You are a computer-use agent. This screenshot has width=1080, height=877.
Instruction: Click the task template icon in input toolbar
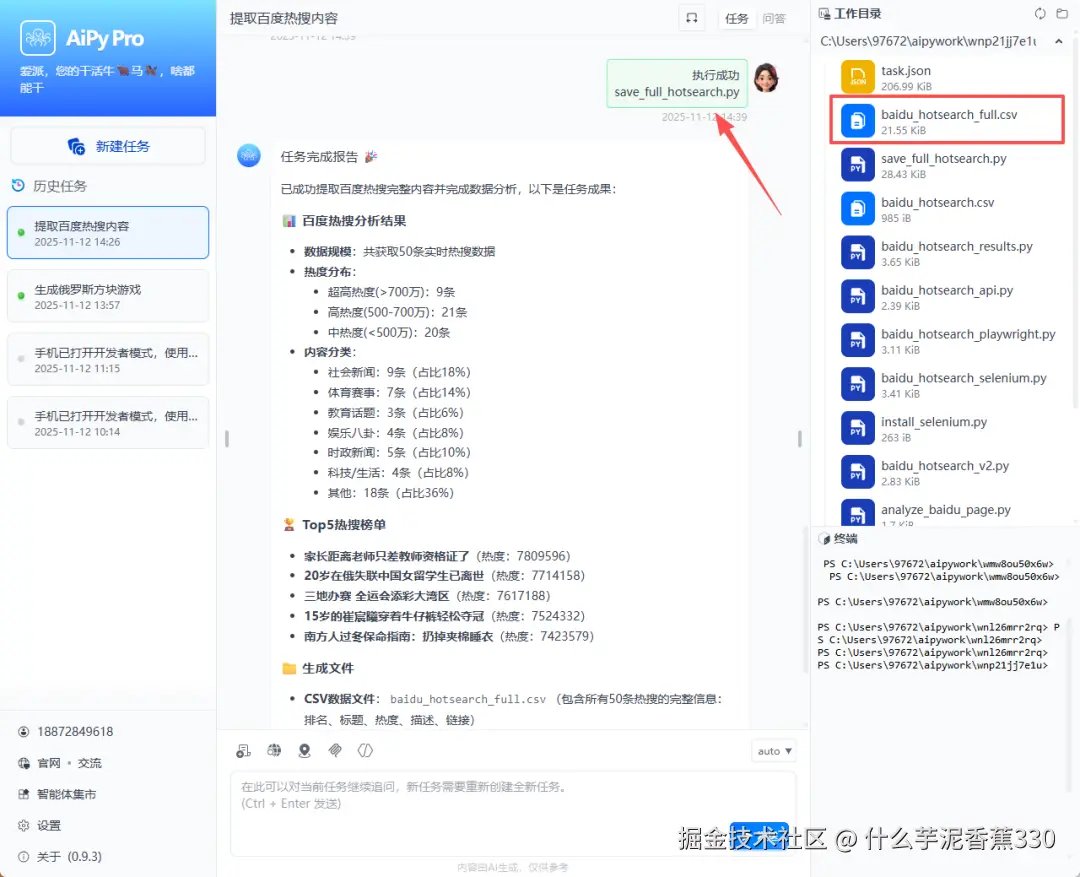243,751
